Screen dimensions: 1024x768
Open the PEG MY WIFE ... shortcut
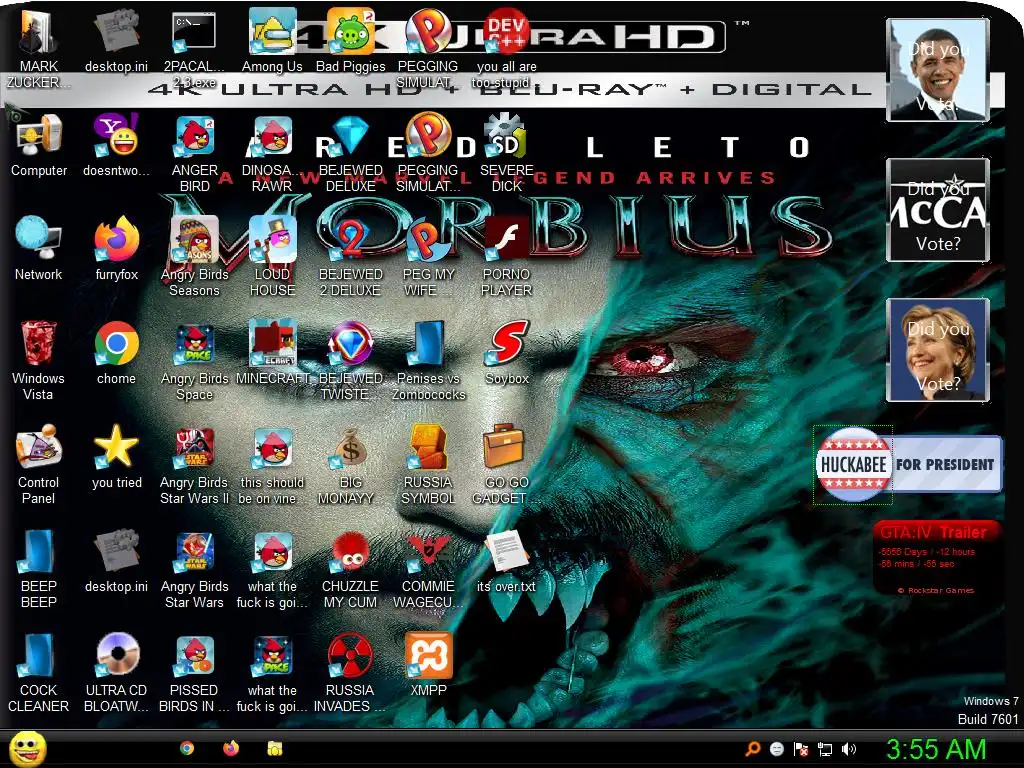(x=428, y=257)
